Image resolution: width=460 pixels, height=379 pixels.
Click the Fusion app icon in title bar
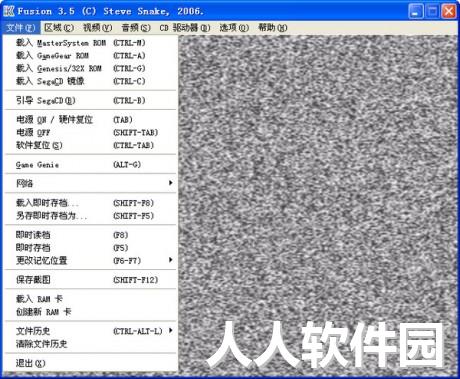point(9,11)
